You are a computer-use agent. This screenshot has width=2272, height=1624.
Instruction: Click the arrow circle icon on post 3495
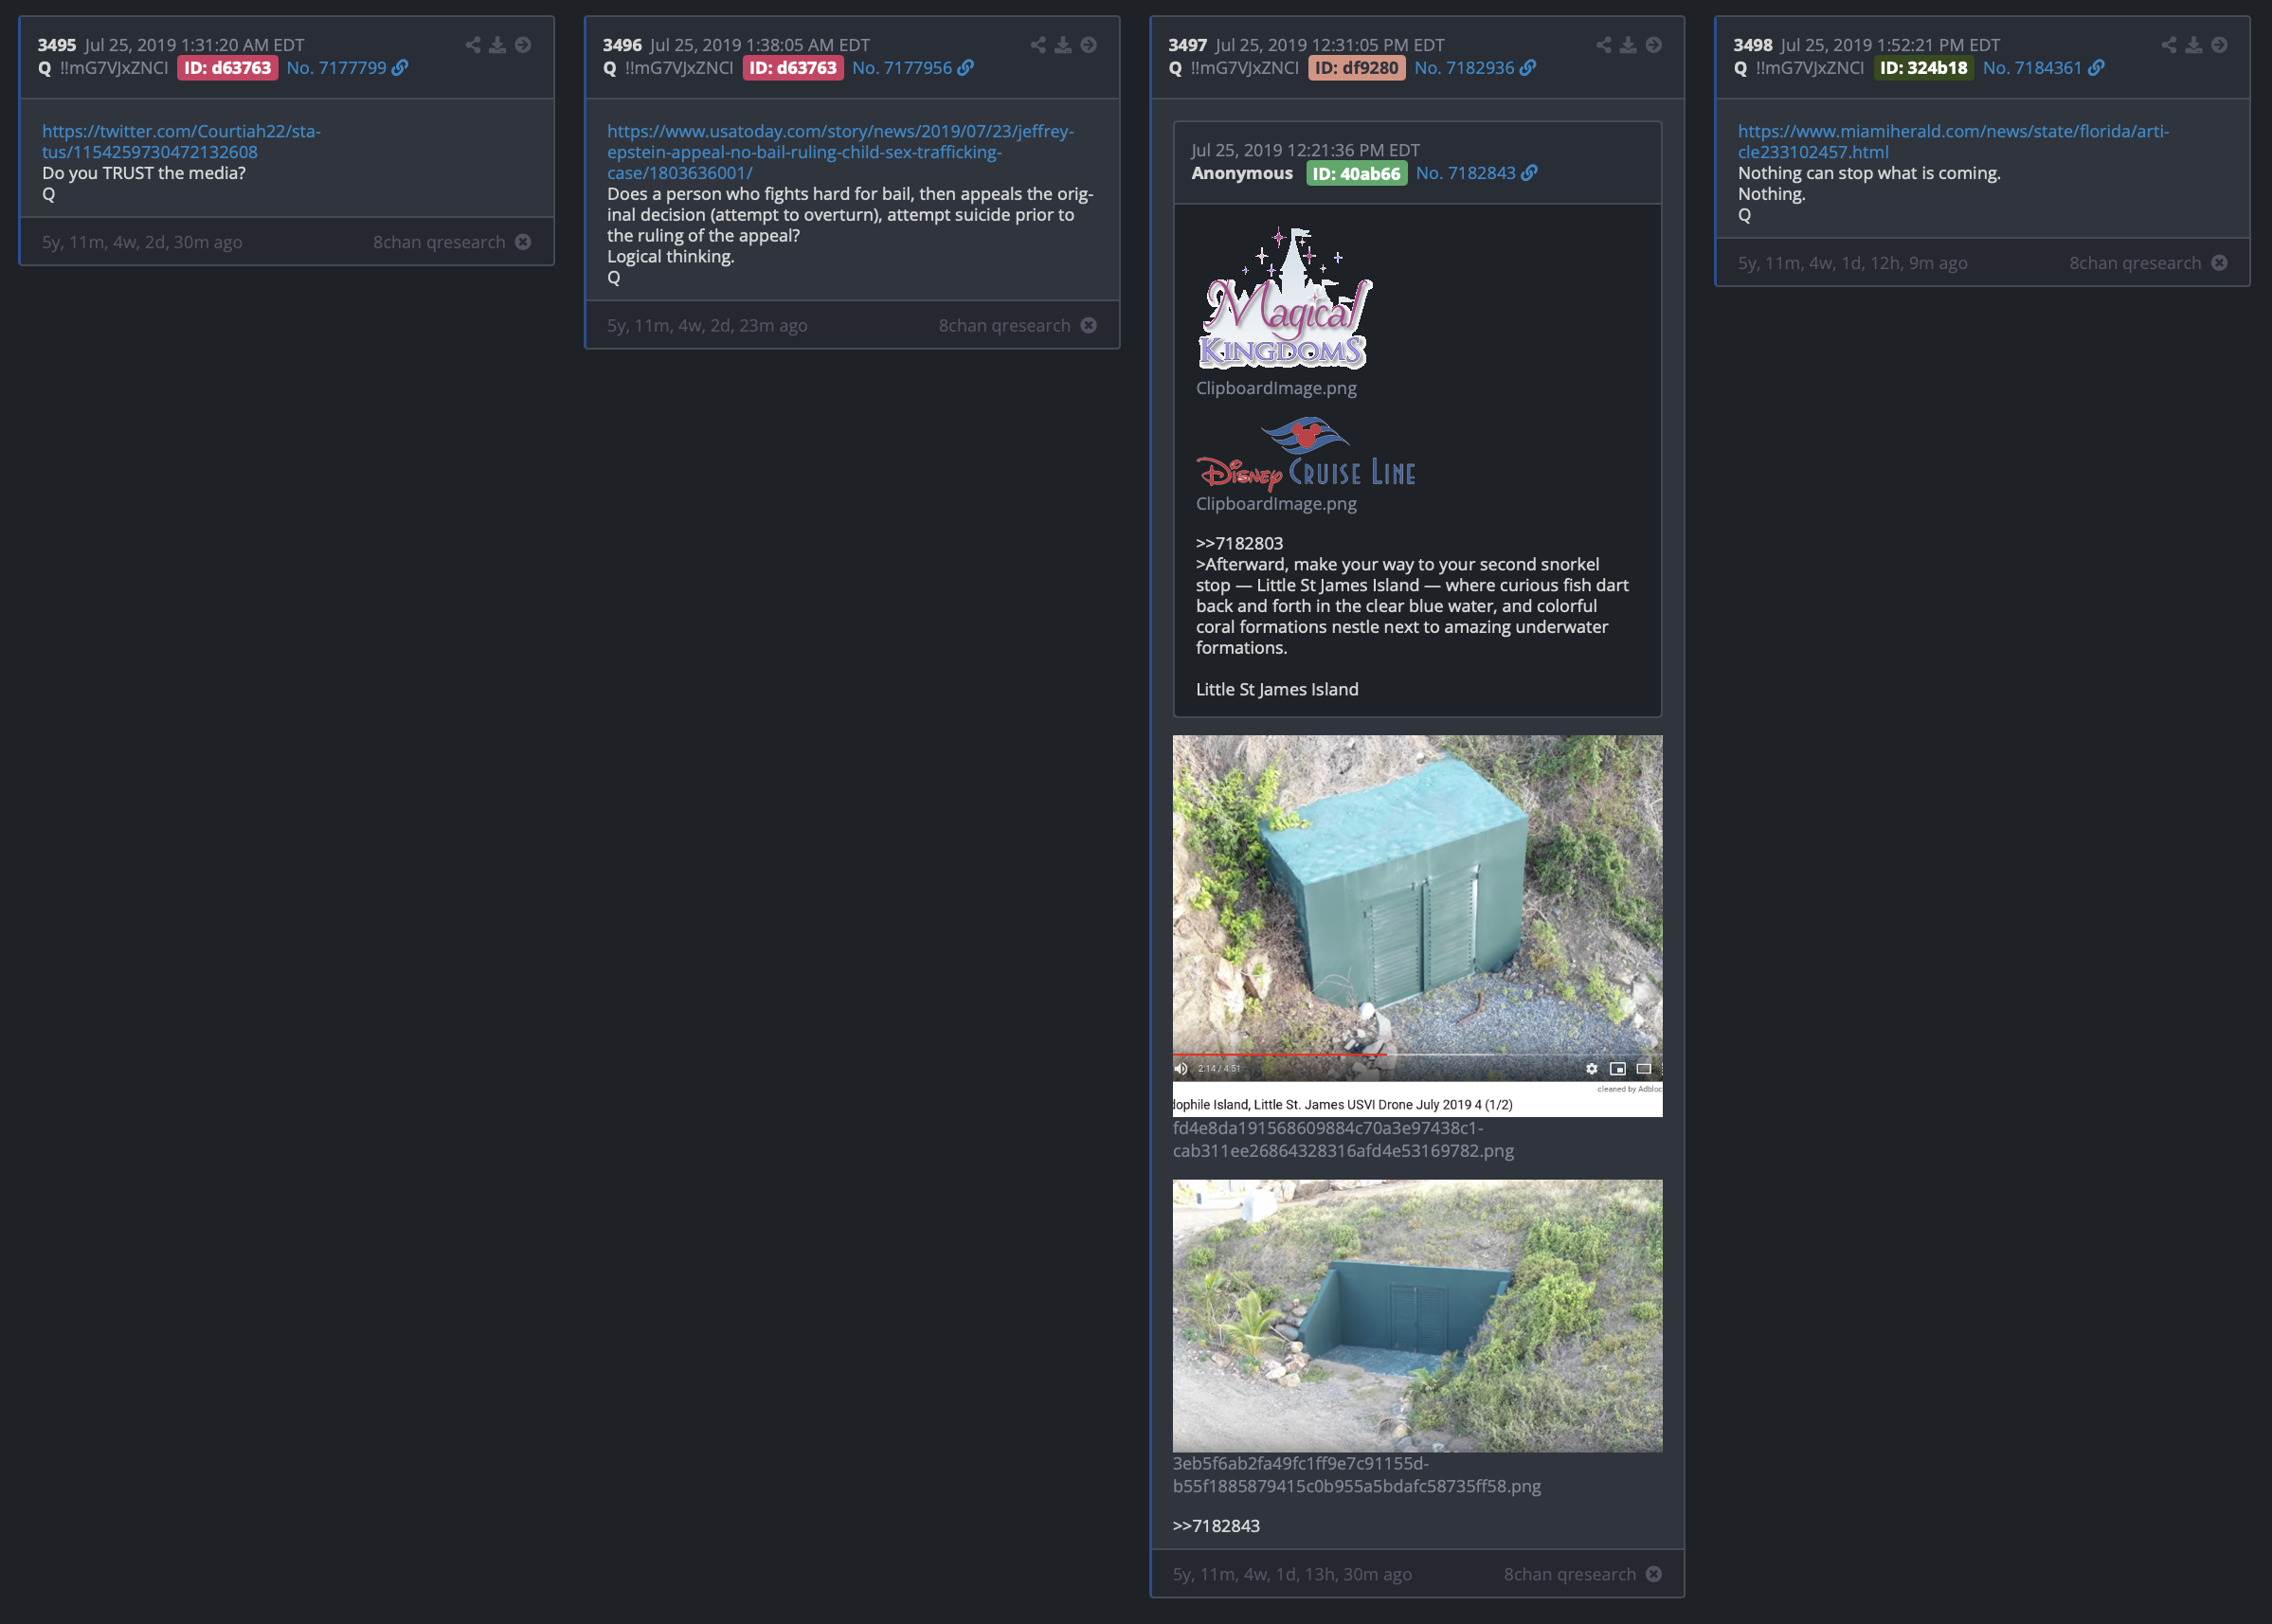coord(523,45)
